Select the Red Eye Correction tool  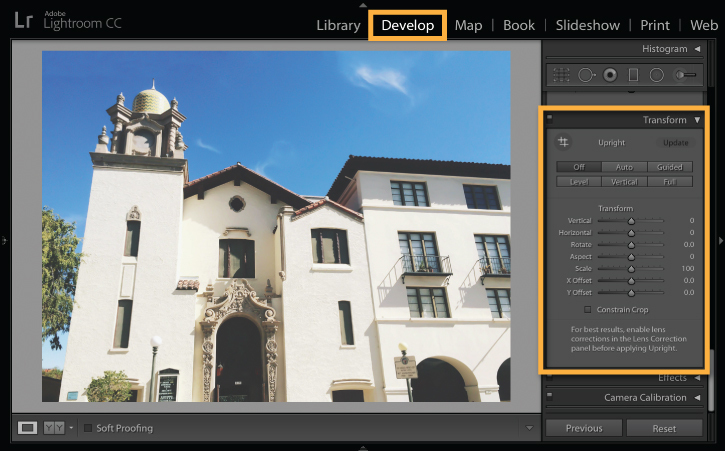point(610,74)
